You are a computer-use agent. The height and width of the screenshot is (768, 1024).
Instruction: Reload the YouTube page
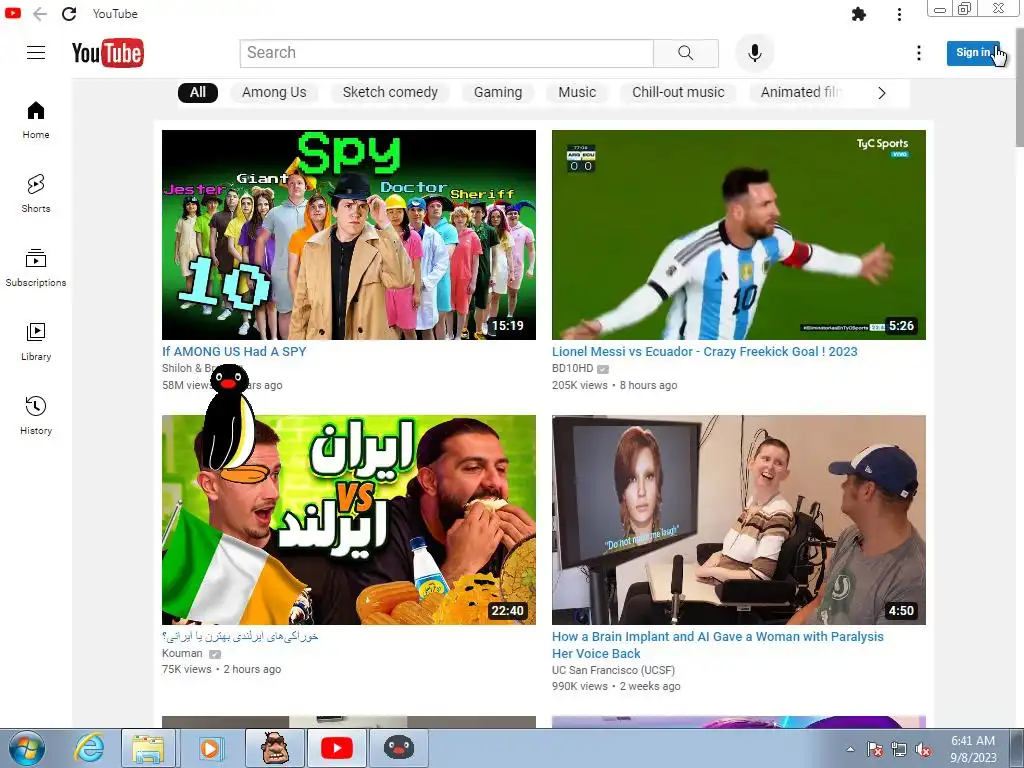click(x=69, y=14)
